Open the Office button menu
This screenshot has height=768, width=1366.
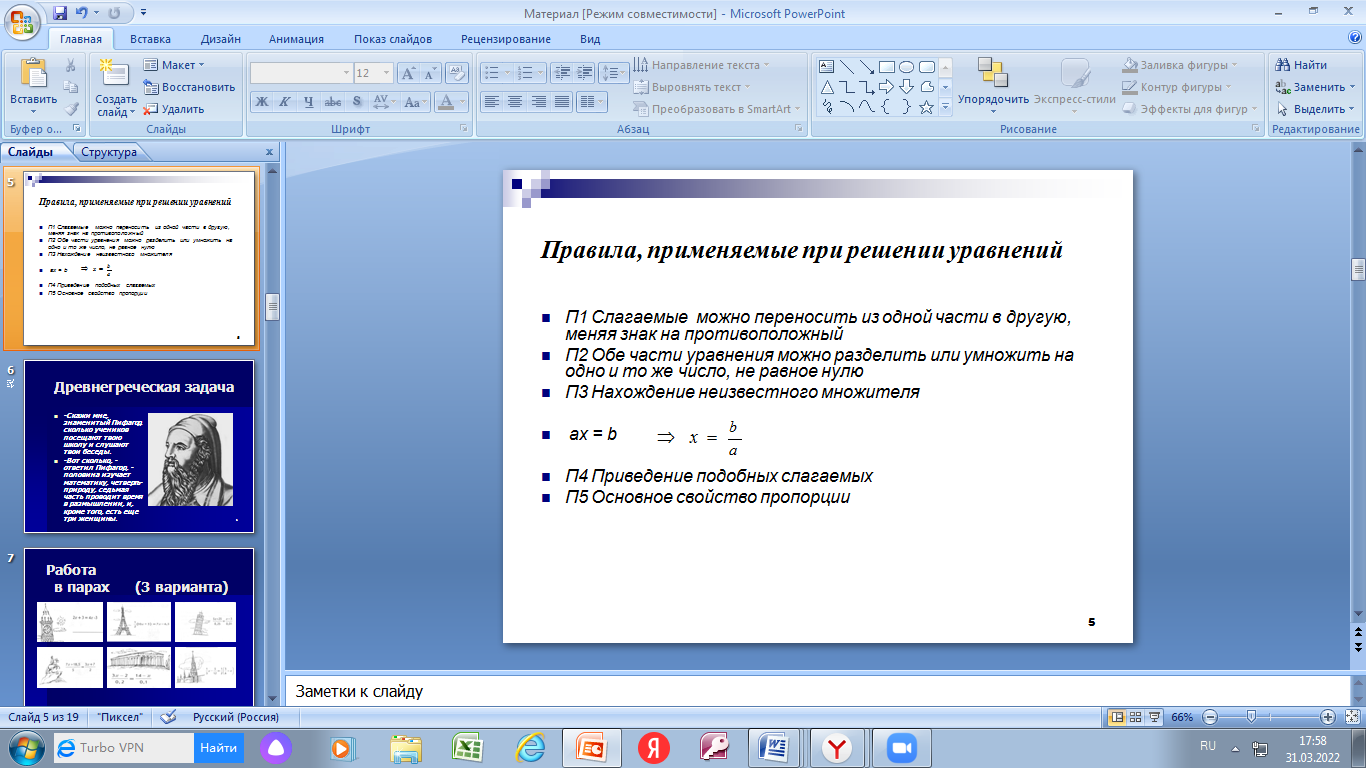pyautogui.click(x=22, y=20)
